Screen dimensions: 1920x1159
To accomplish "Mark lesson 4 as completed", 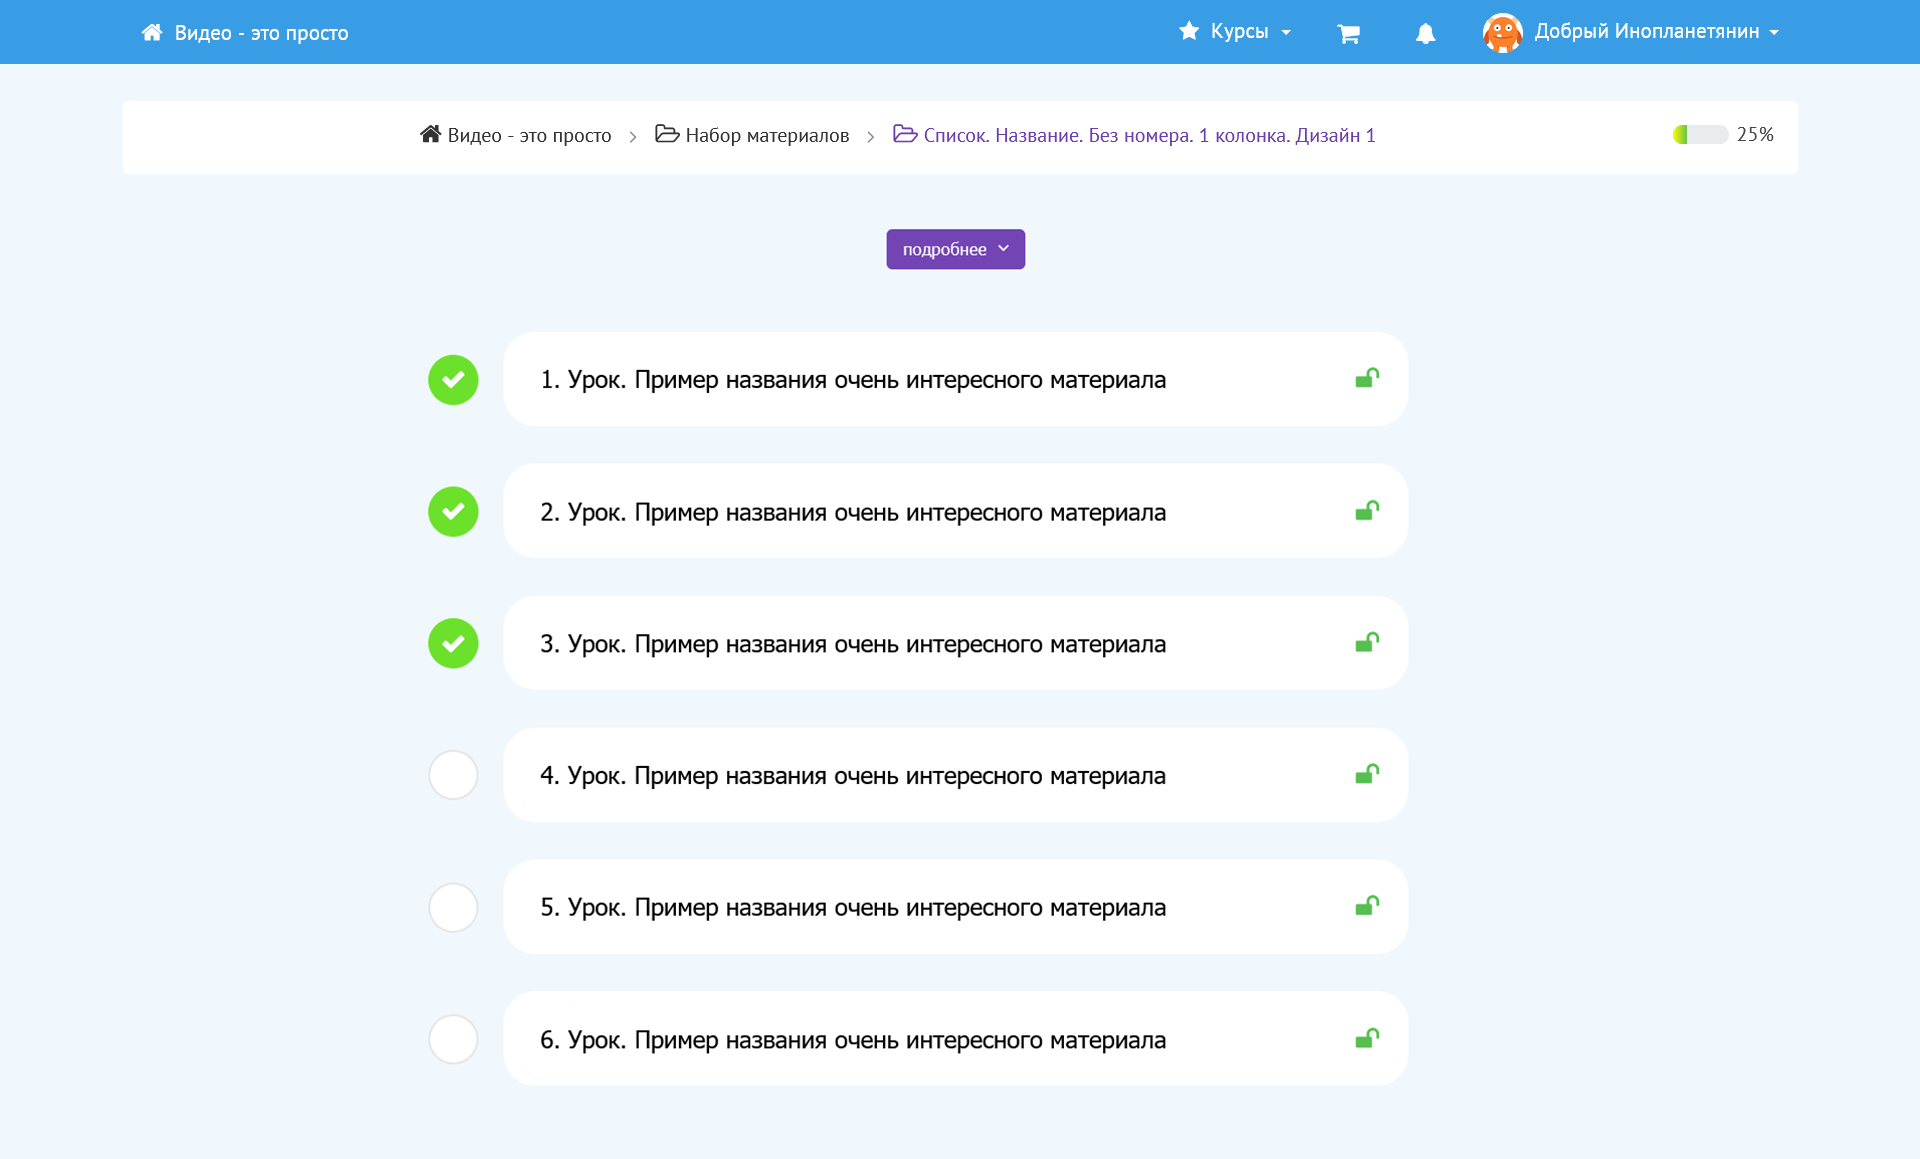I will (x=453, y=775).
